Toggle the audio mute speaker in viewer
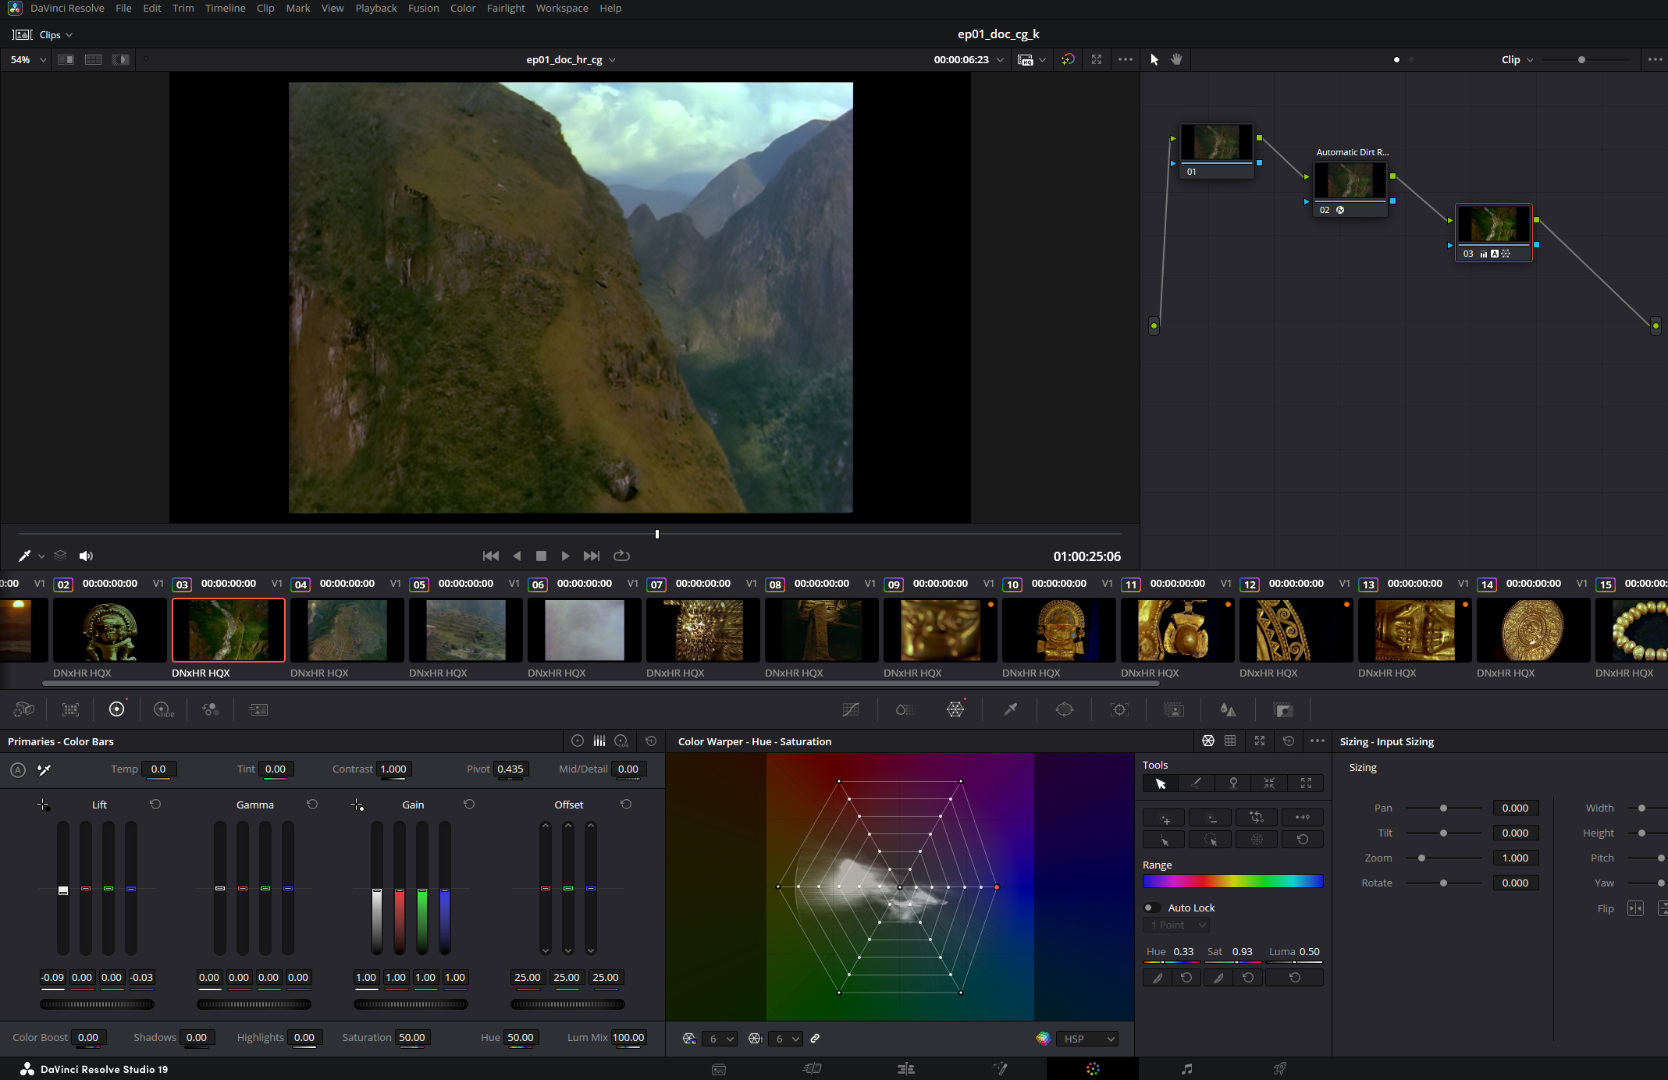1668x1080 pixels. click(x=86, y=556)
